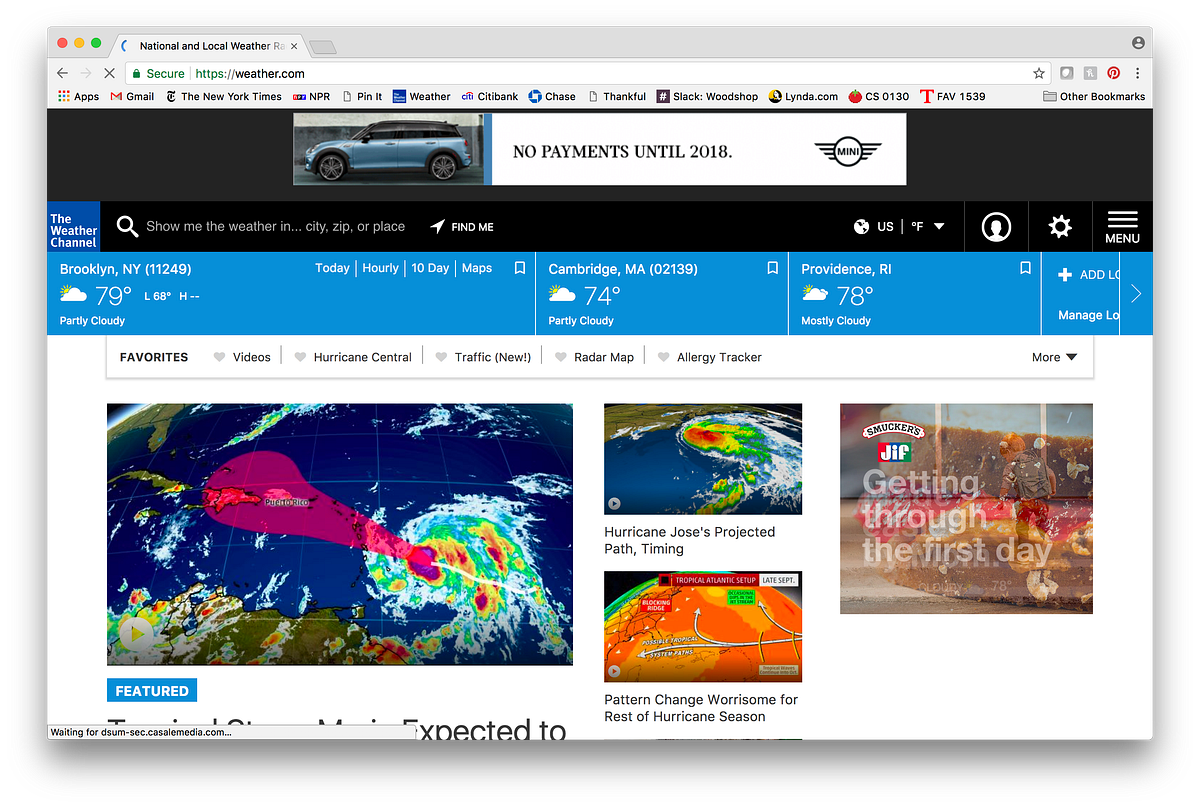Open the settings gear icon
Viewport: 1200px width, 807px height.
[1059, 226]
